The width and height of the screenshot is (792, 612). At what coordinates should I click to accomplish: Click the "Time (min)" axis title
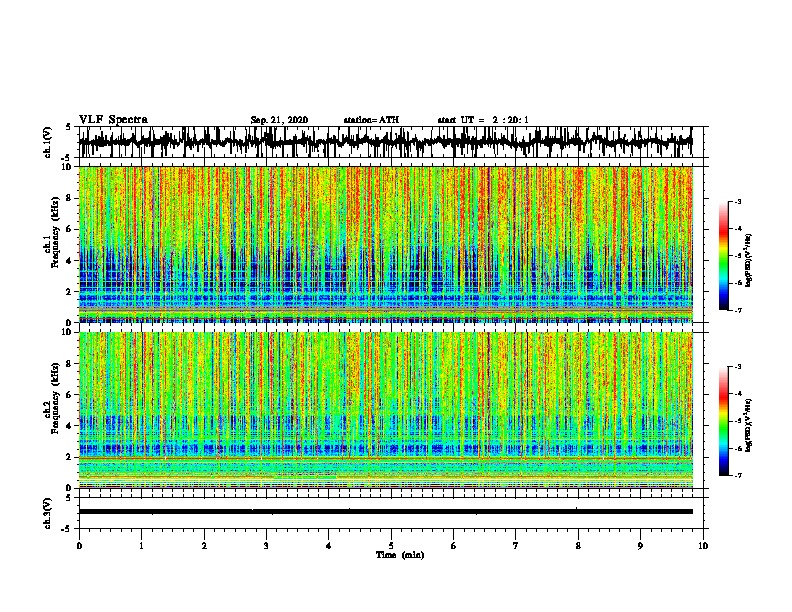coord(400,555)
